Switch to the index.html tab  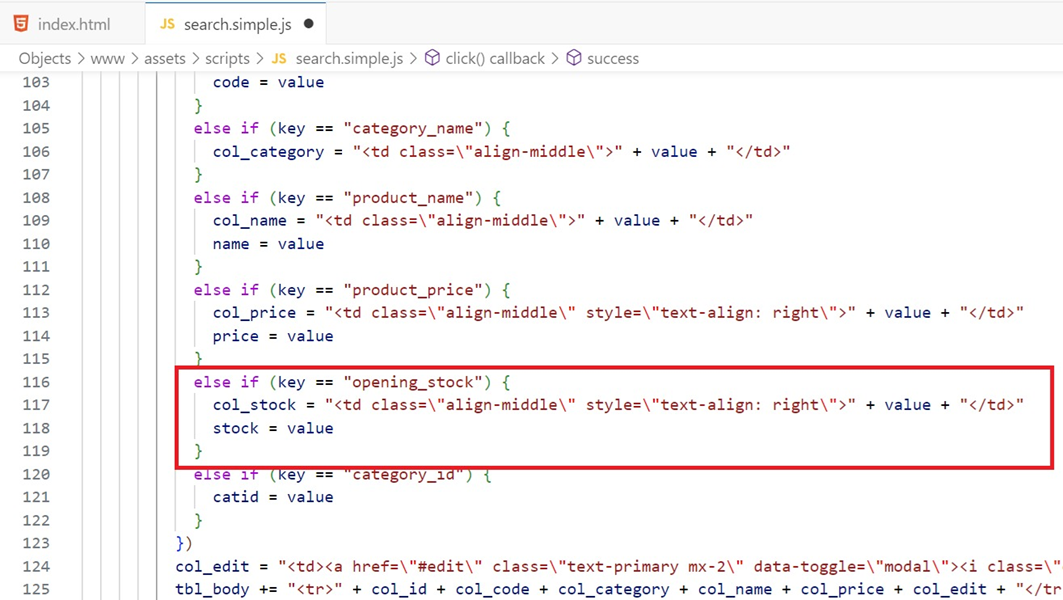pyautogui.click(x=73, y=24)
